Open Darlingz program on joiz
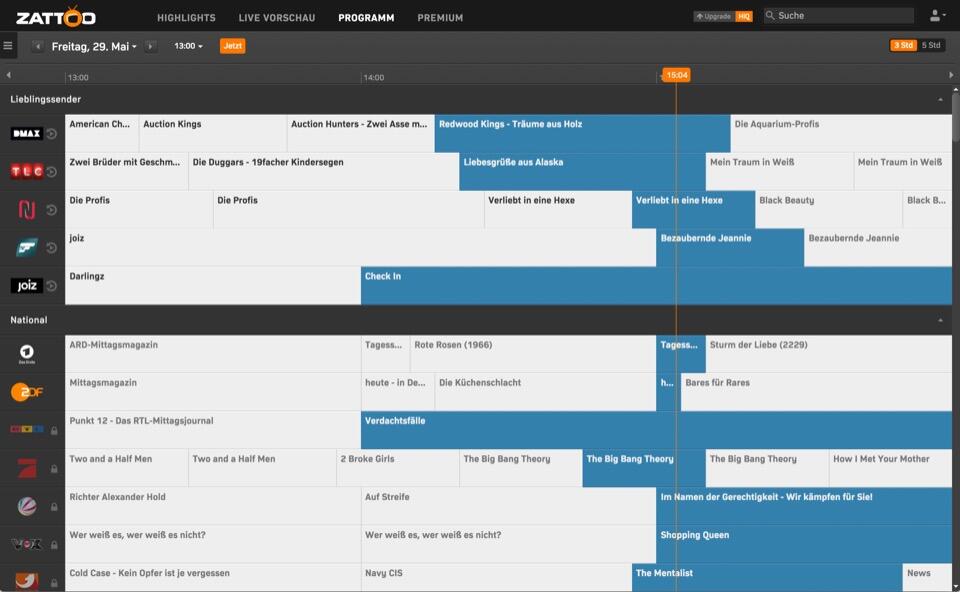 213,285
